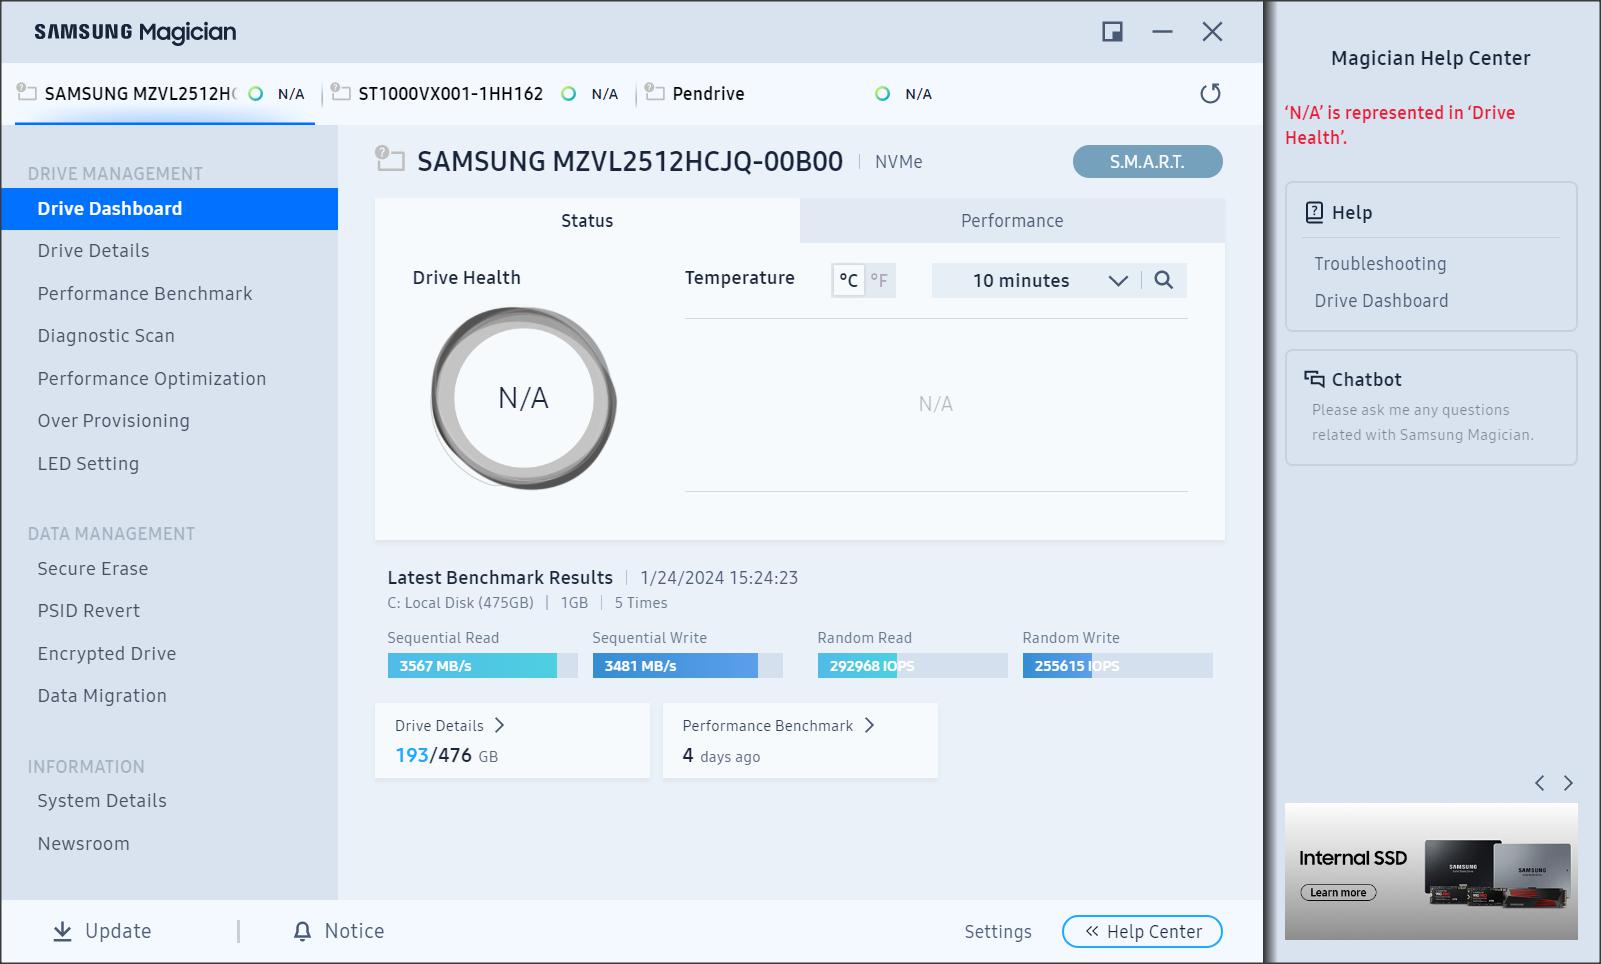Click the Notice button
Screen dimensions: 1601x964
point(339,931)
